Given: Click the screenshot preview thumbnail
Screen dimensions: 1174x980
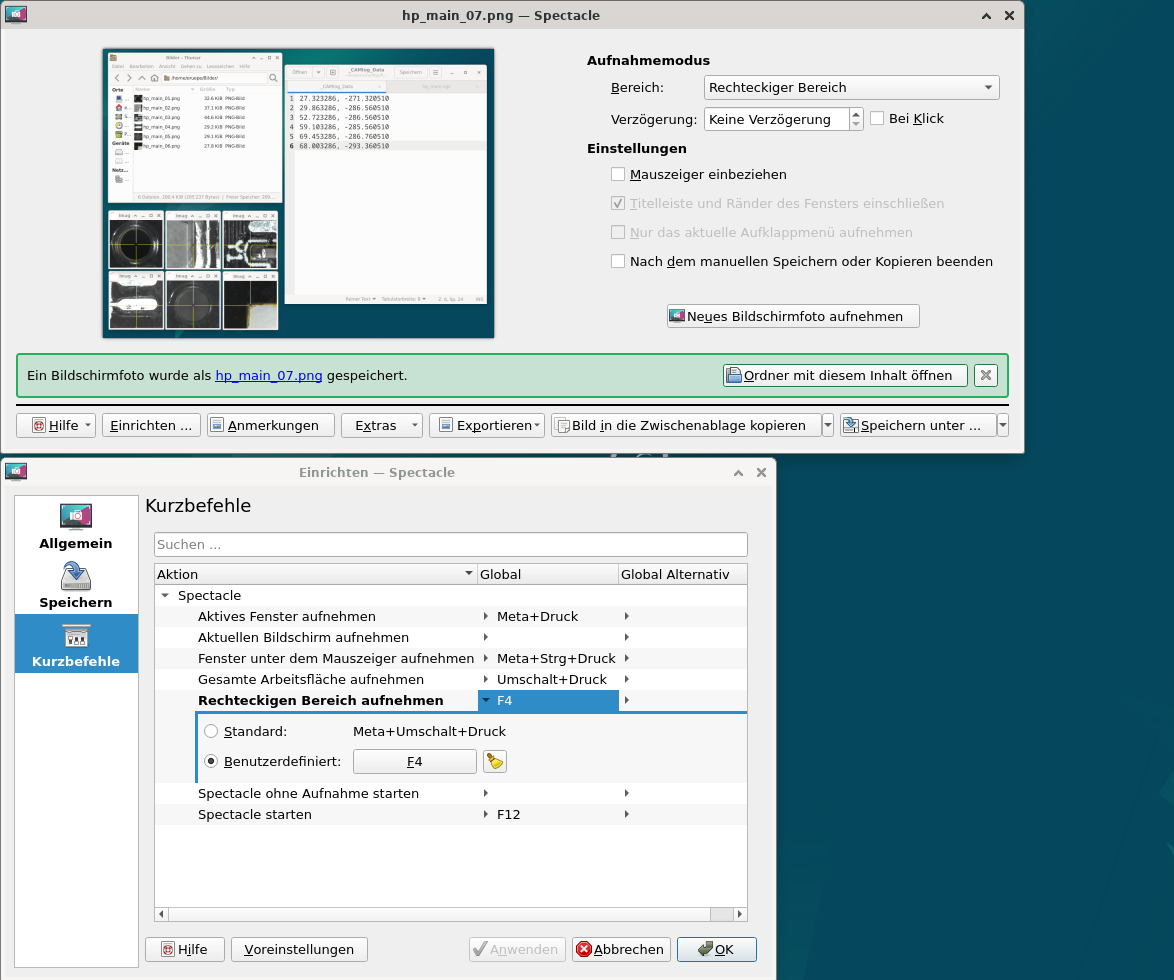Looking at the screenshot, I should click(298, 193).
